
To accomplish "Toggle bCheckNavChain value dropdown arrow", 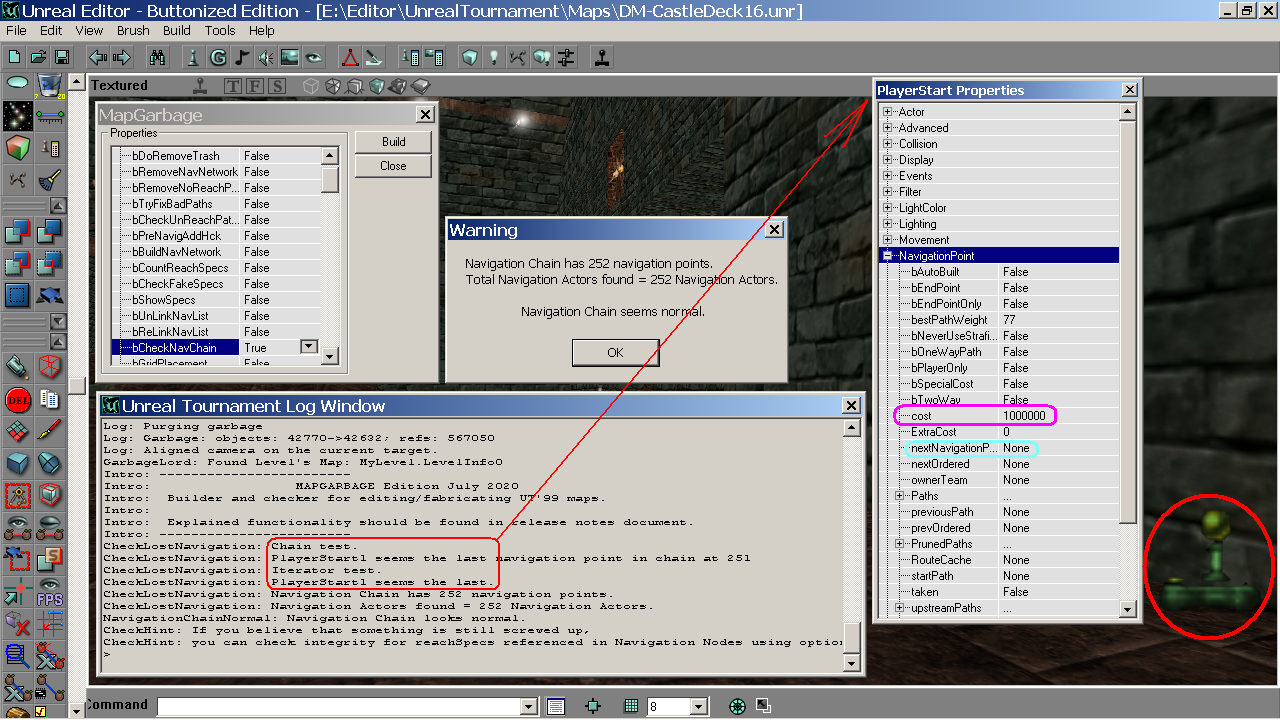I will click(x=309, y=347).
